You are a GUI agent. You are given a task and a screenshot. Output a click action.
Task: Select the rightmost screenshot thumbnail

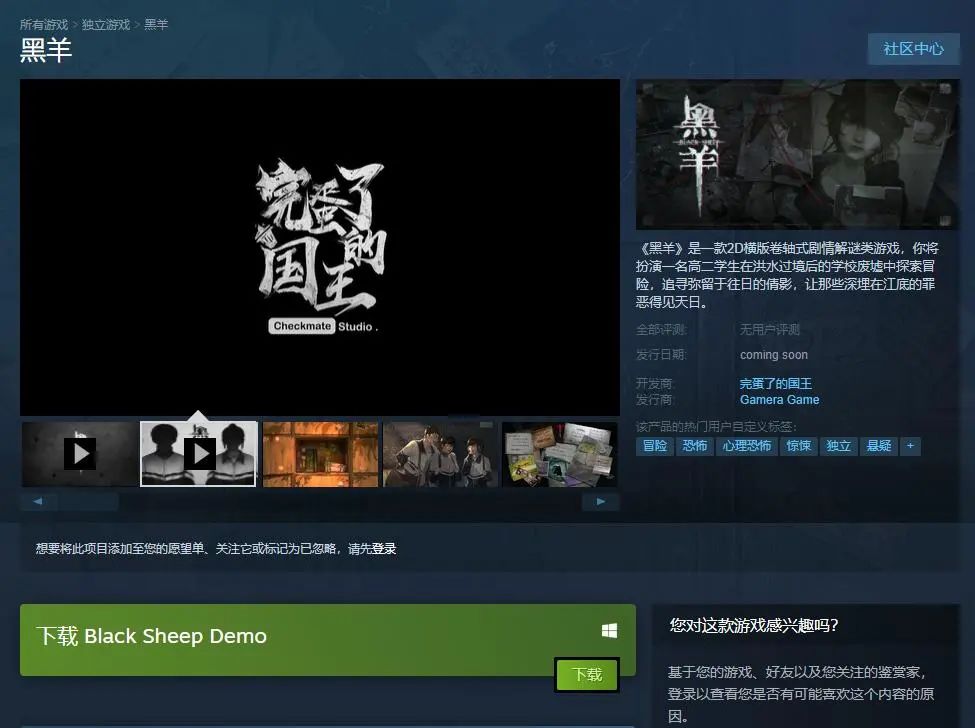click(x=559, y=452)
